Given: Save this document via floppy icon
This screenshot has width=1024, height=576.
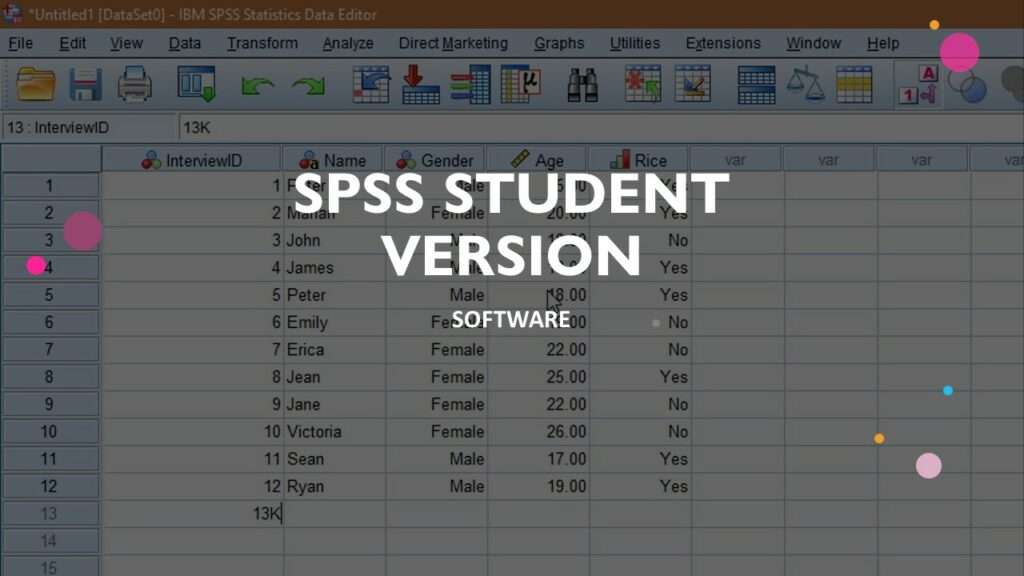Looking at the screenshot, I should [x=86, y=84].
